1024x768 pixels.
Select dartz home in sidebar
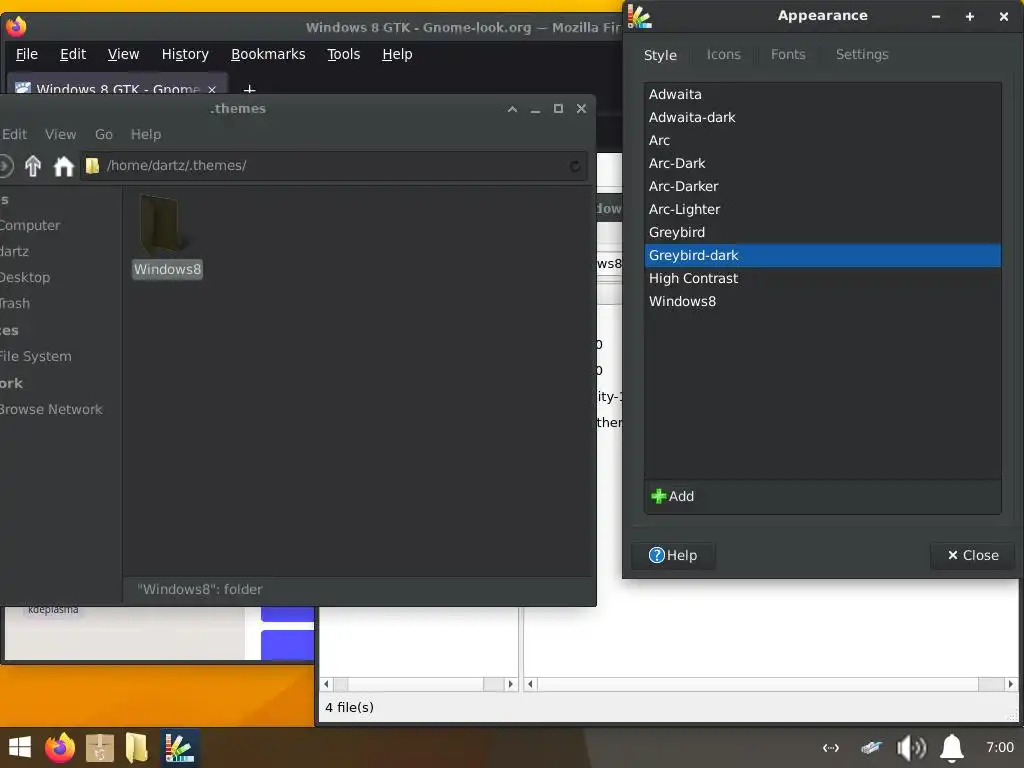[14, 251]
